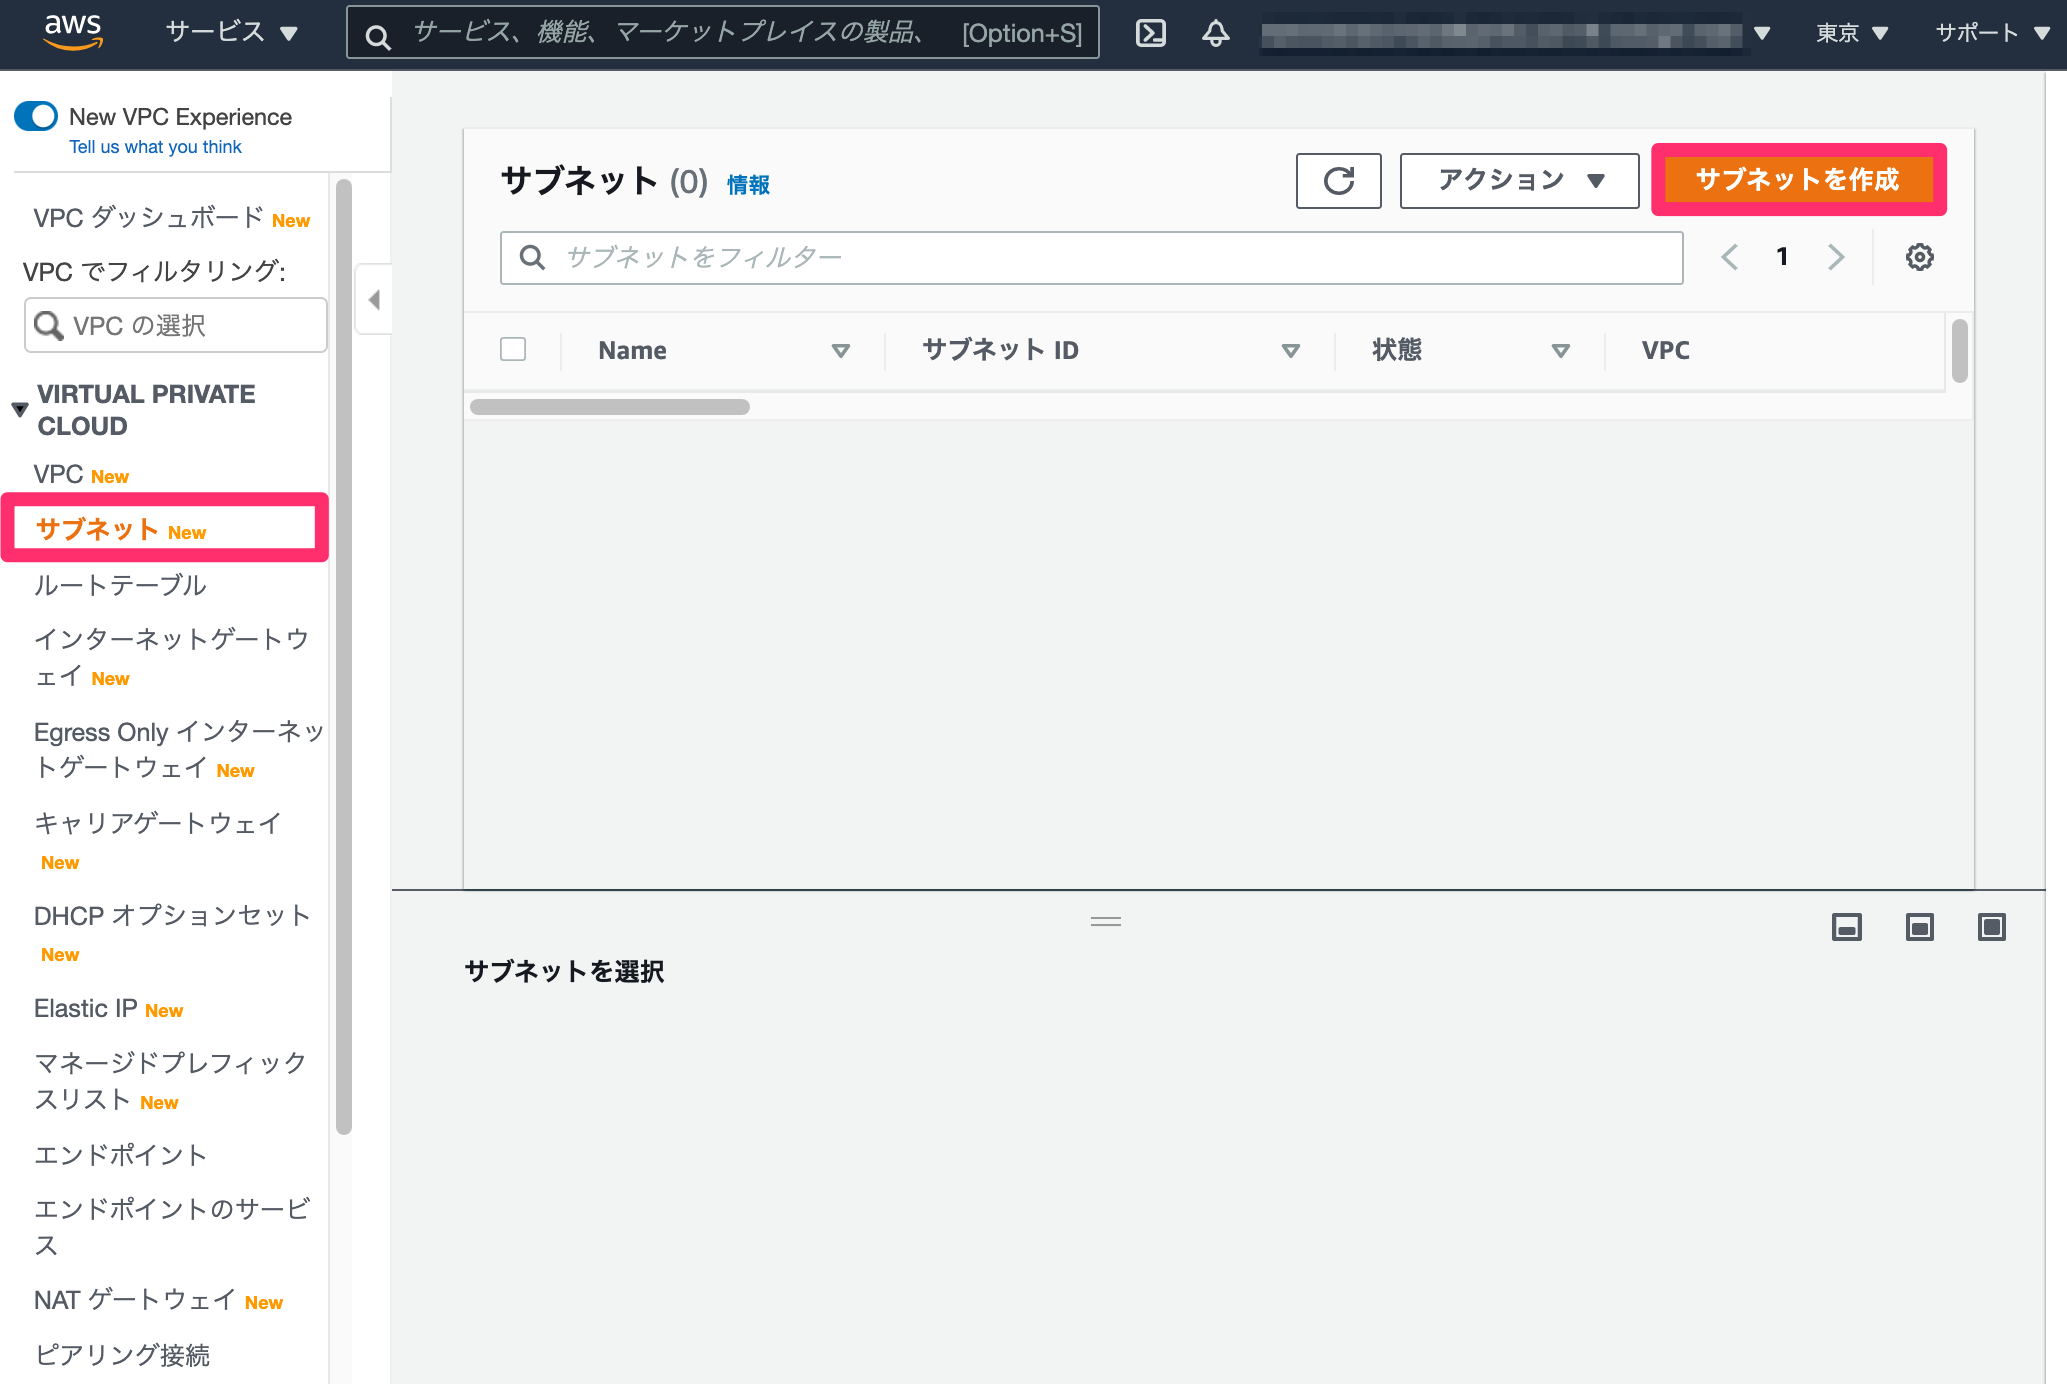
Task: Open エンドポイント in sidebar
Action: 120,1155
